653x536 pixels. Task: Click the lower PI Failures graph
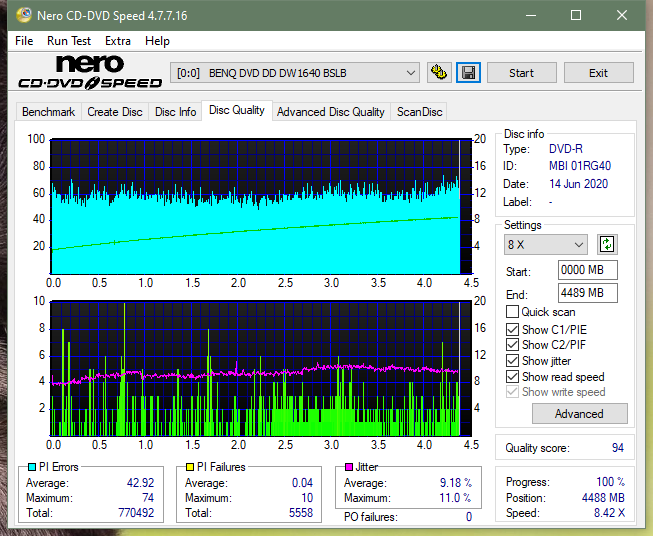[261, 369]
